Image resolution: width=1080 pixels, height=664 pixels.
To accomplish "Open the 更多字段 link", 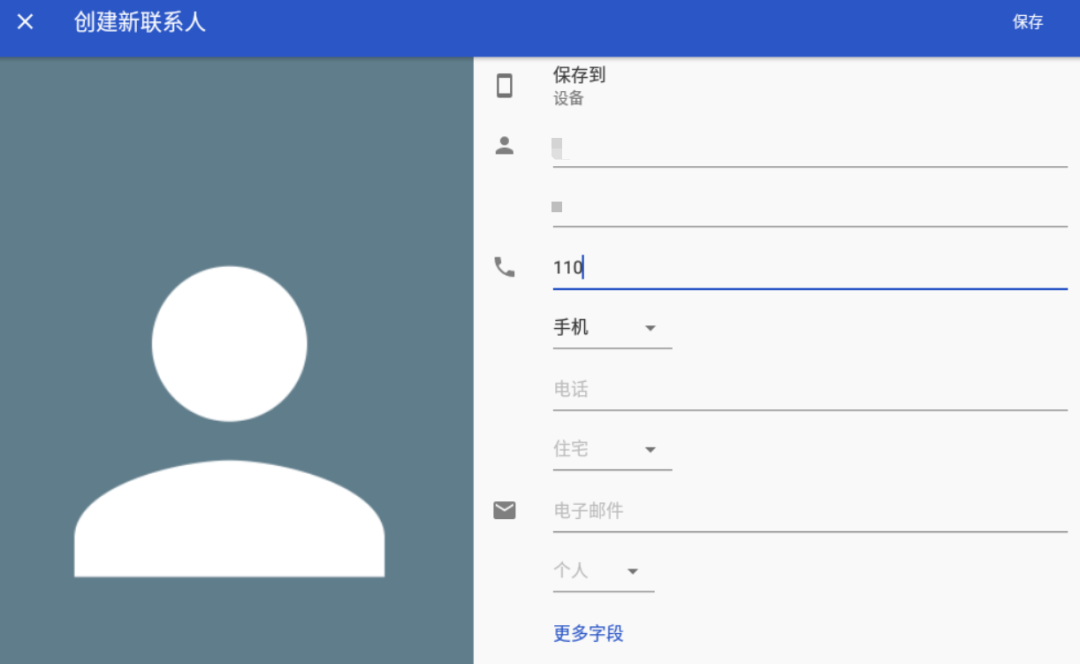I will point(588,633).
